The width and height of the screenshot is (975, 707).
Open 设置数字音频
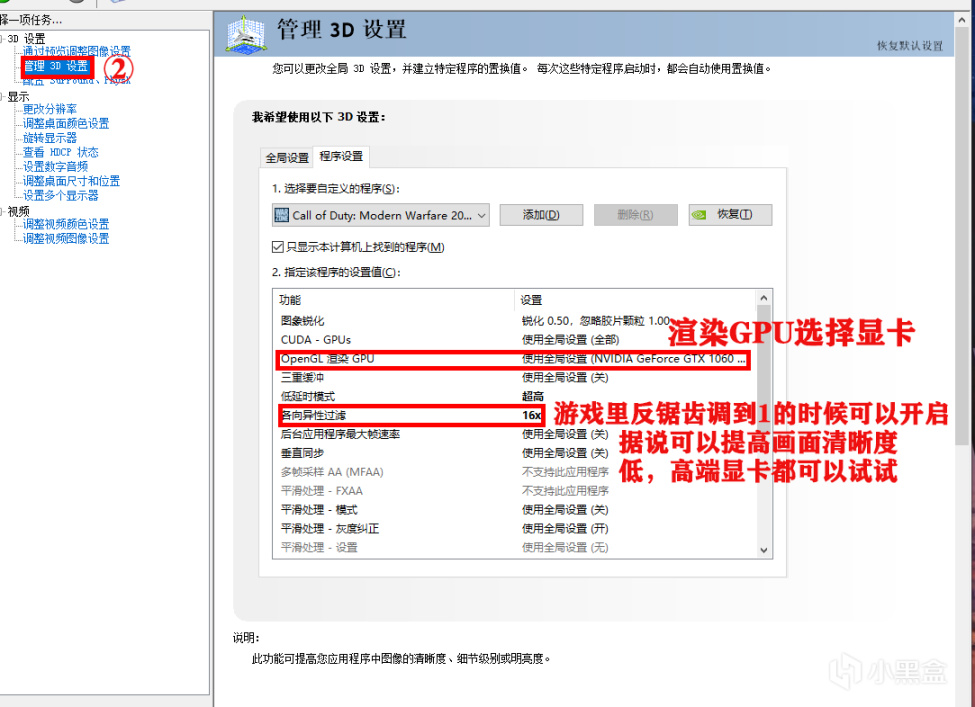click(55, 166)
